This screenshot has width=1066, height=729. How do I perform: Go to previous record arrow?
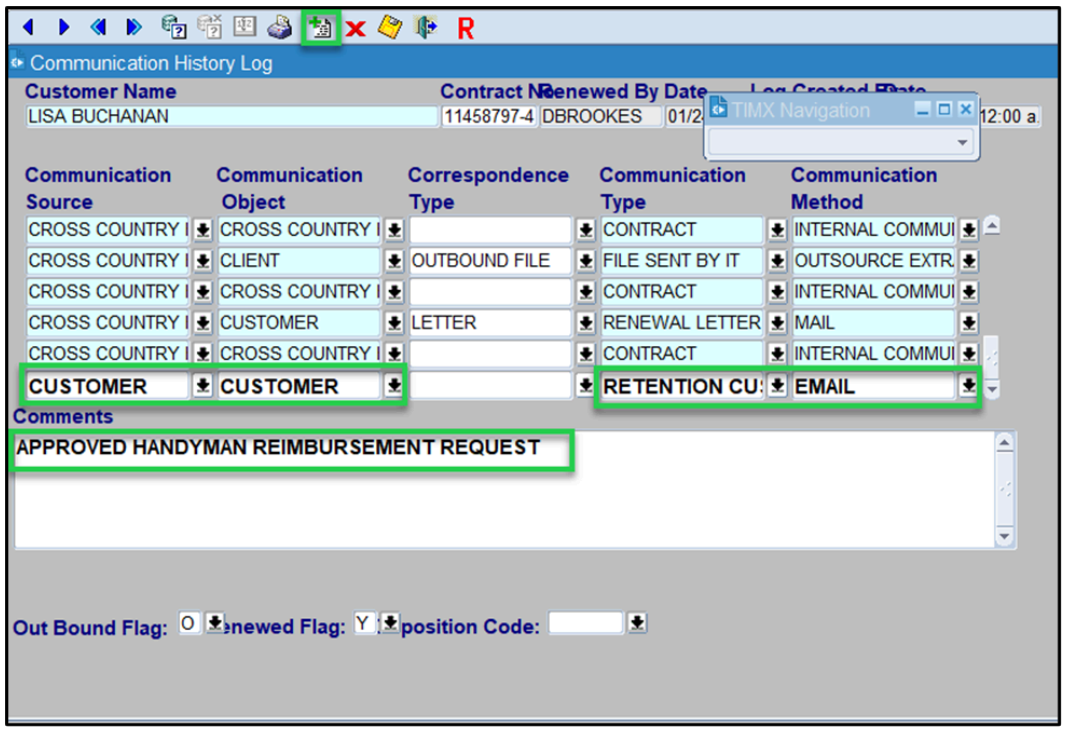[28, 27]
